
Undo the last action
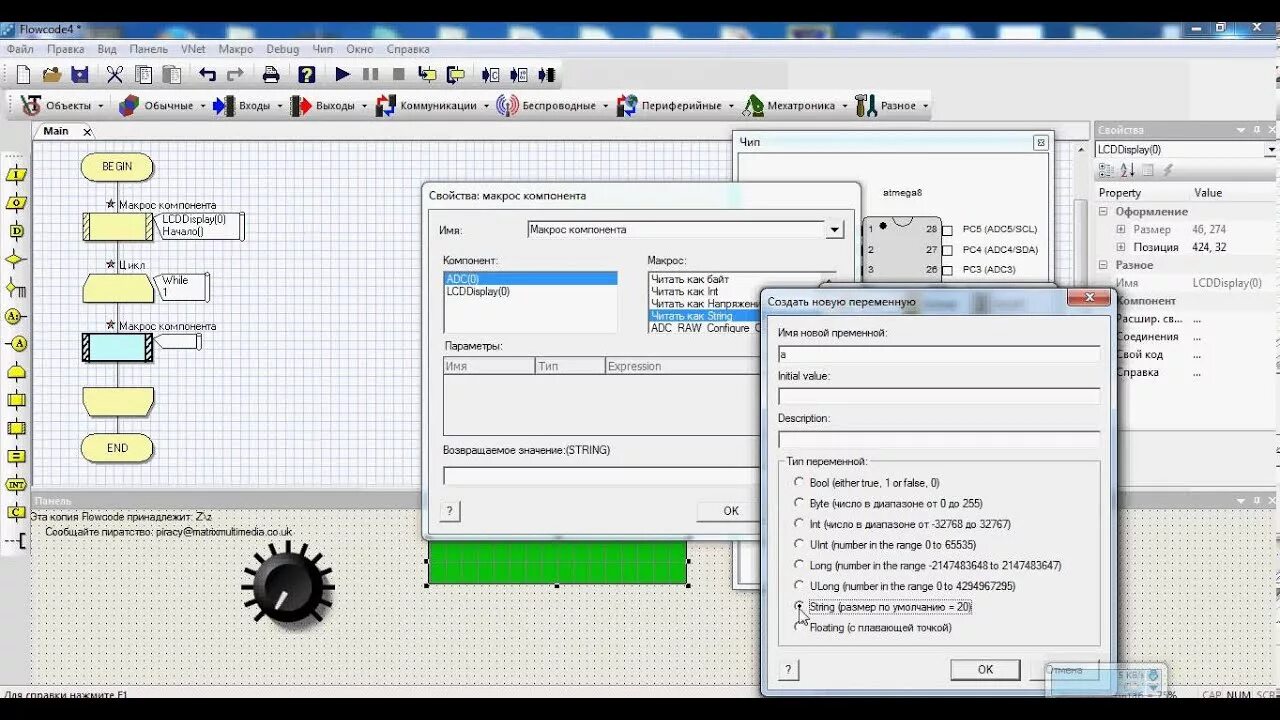pos(207,74)
